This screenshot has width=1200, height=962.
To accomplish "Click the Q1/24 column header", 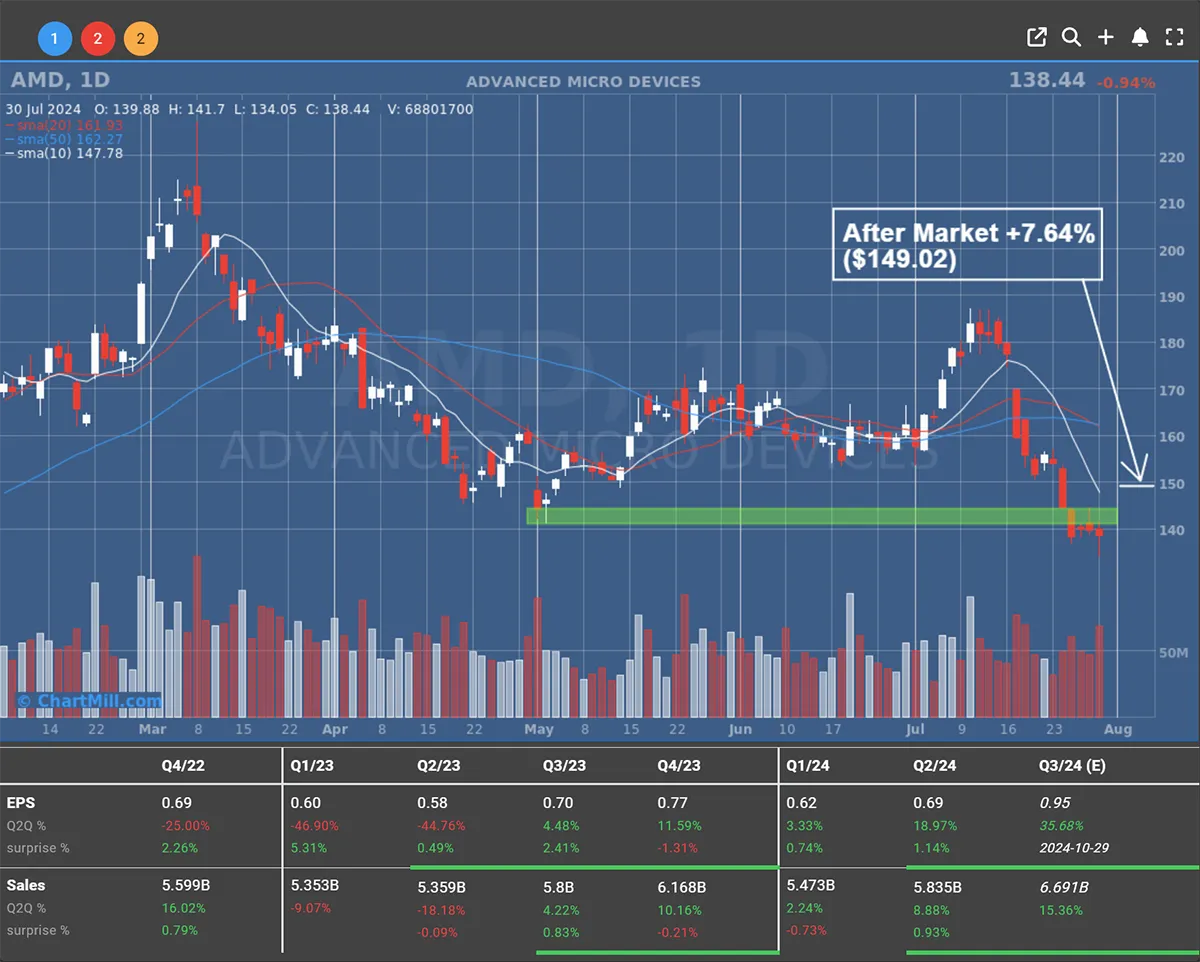I will click(807, 765).
